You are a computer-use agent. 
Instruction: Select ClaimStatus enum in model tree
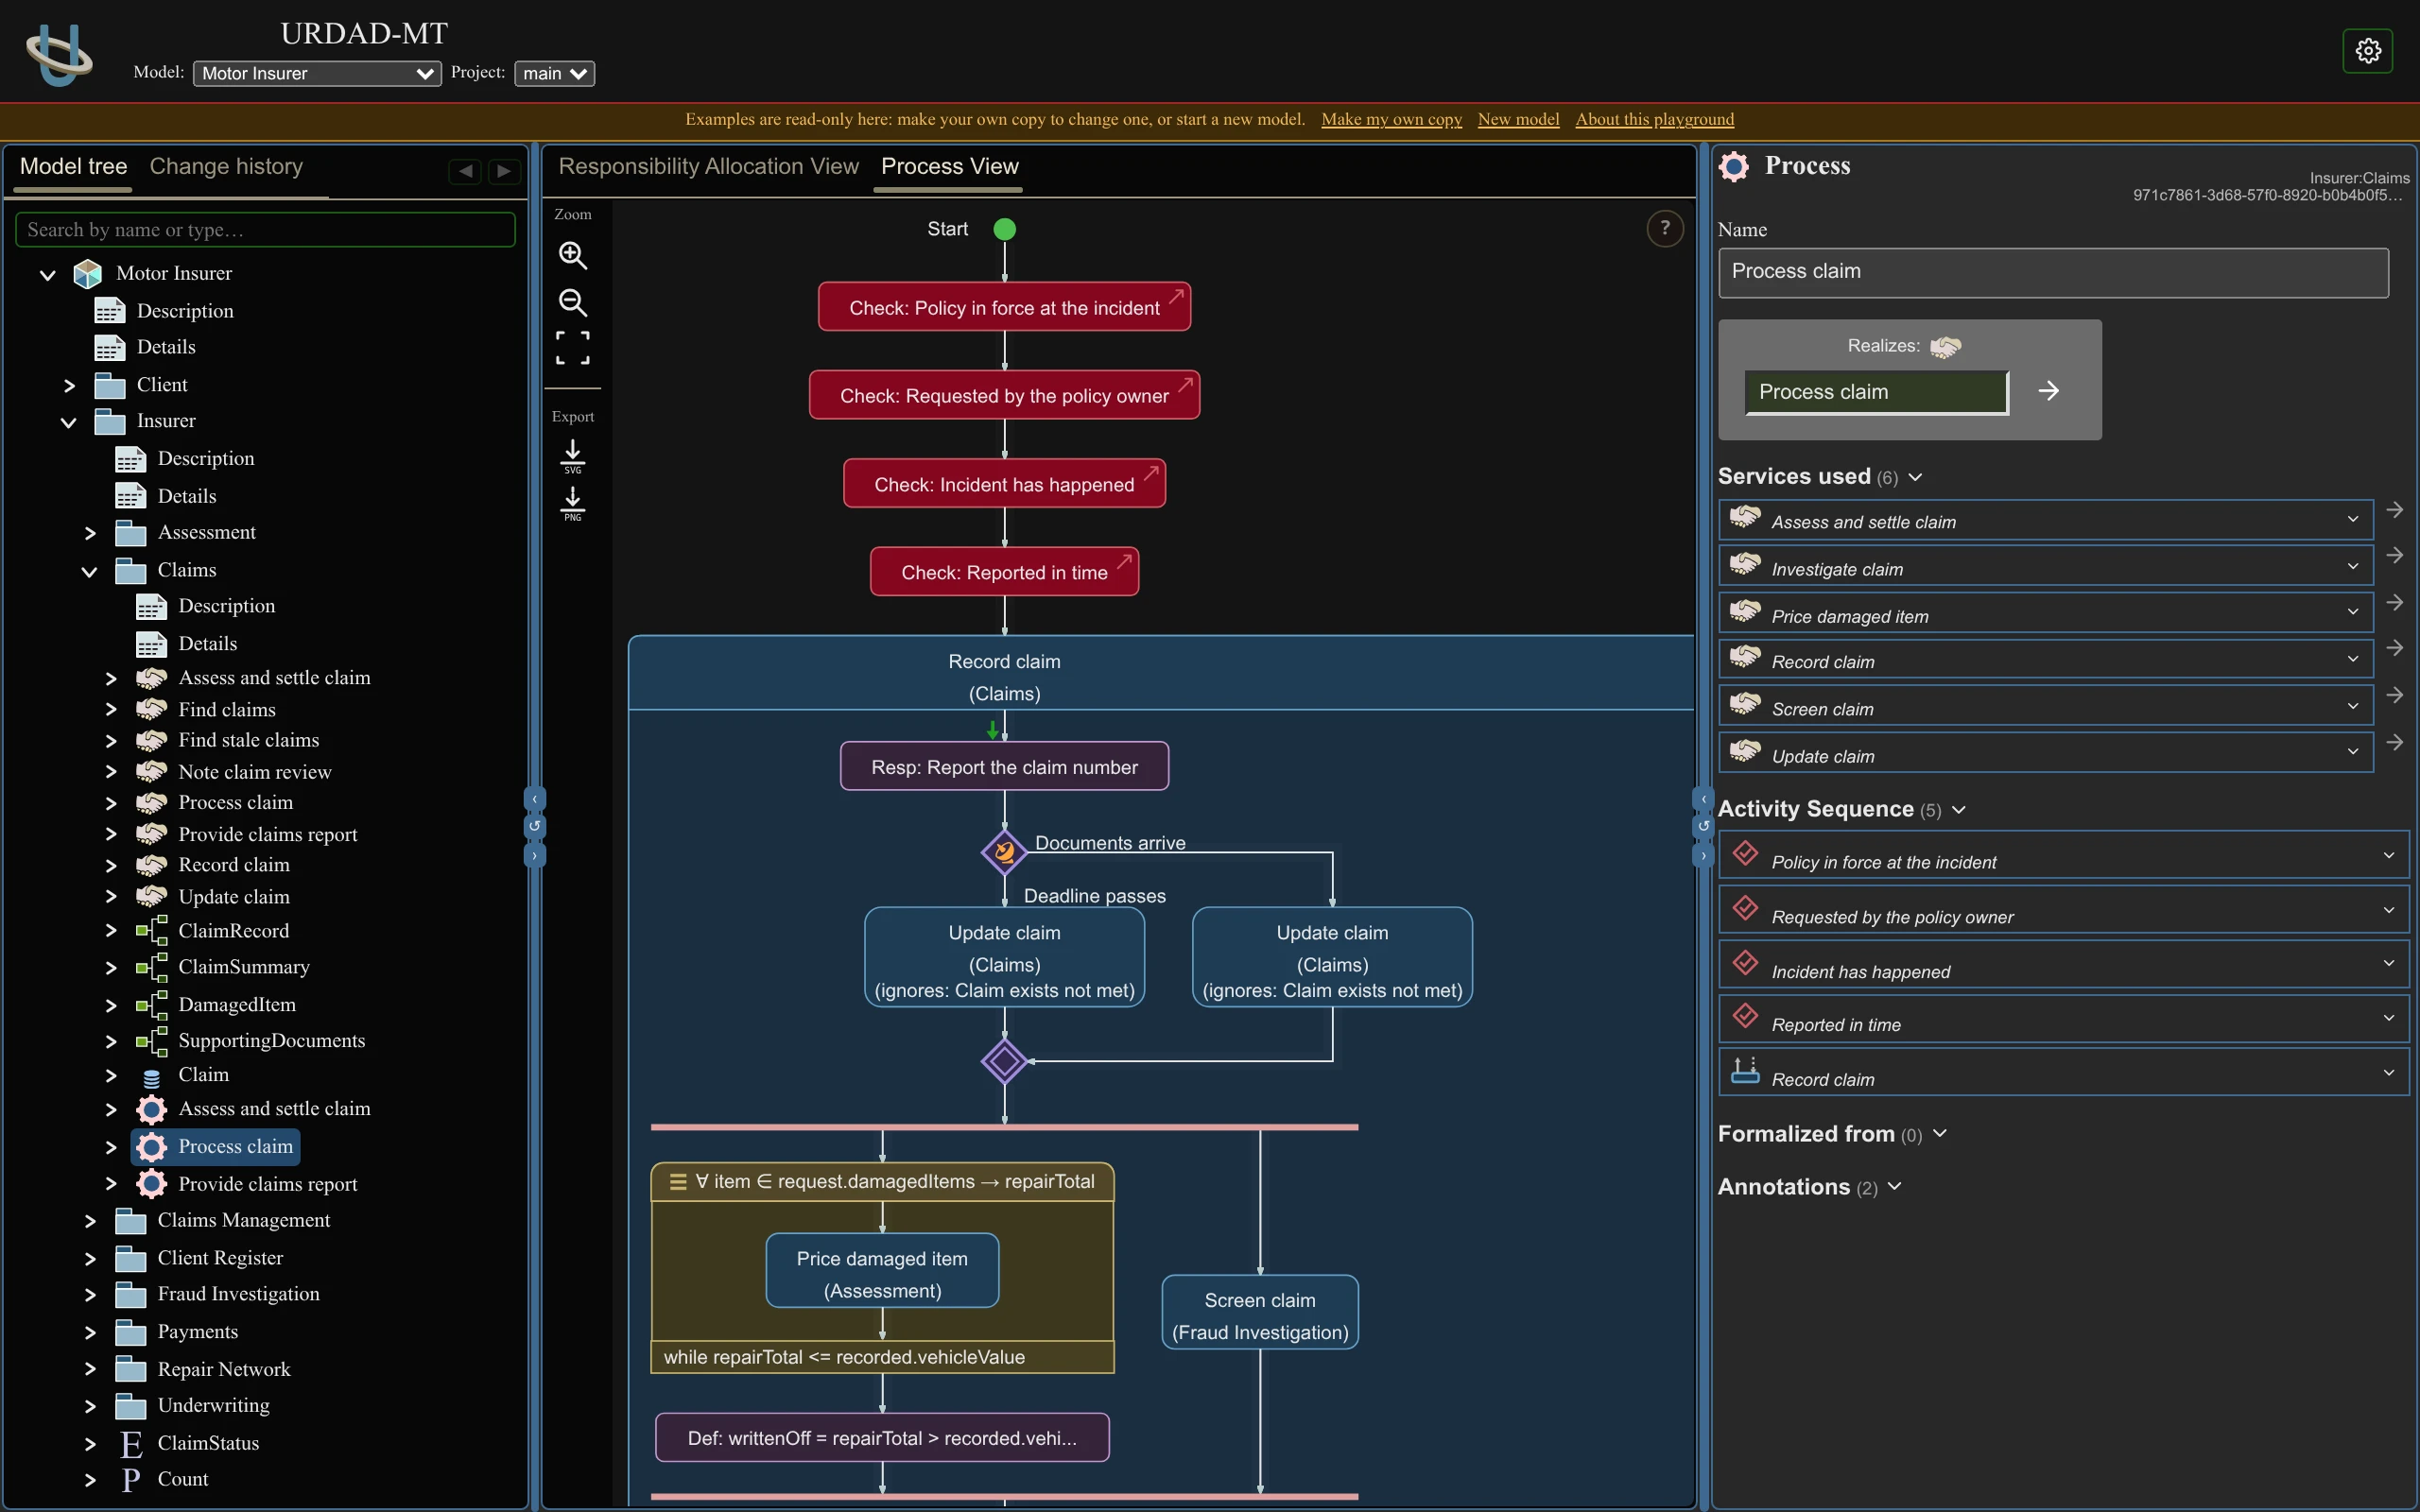(x=208, y=1443)
